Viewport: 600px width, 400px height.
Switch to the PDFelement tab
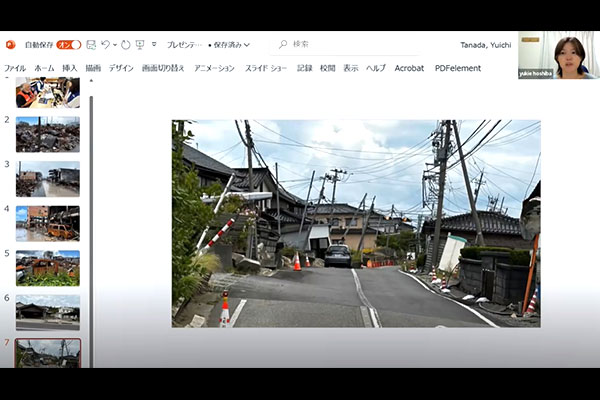(x=457, y=68)
